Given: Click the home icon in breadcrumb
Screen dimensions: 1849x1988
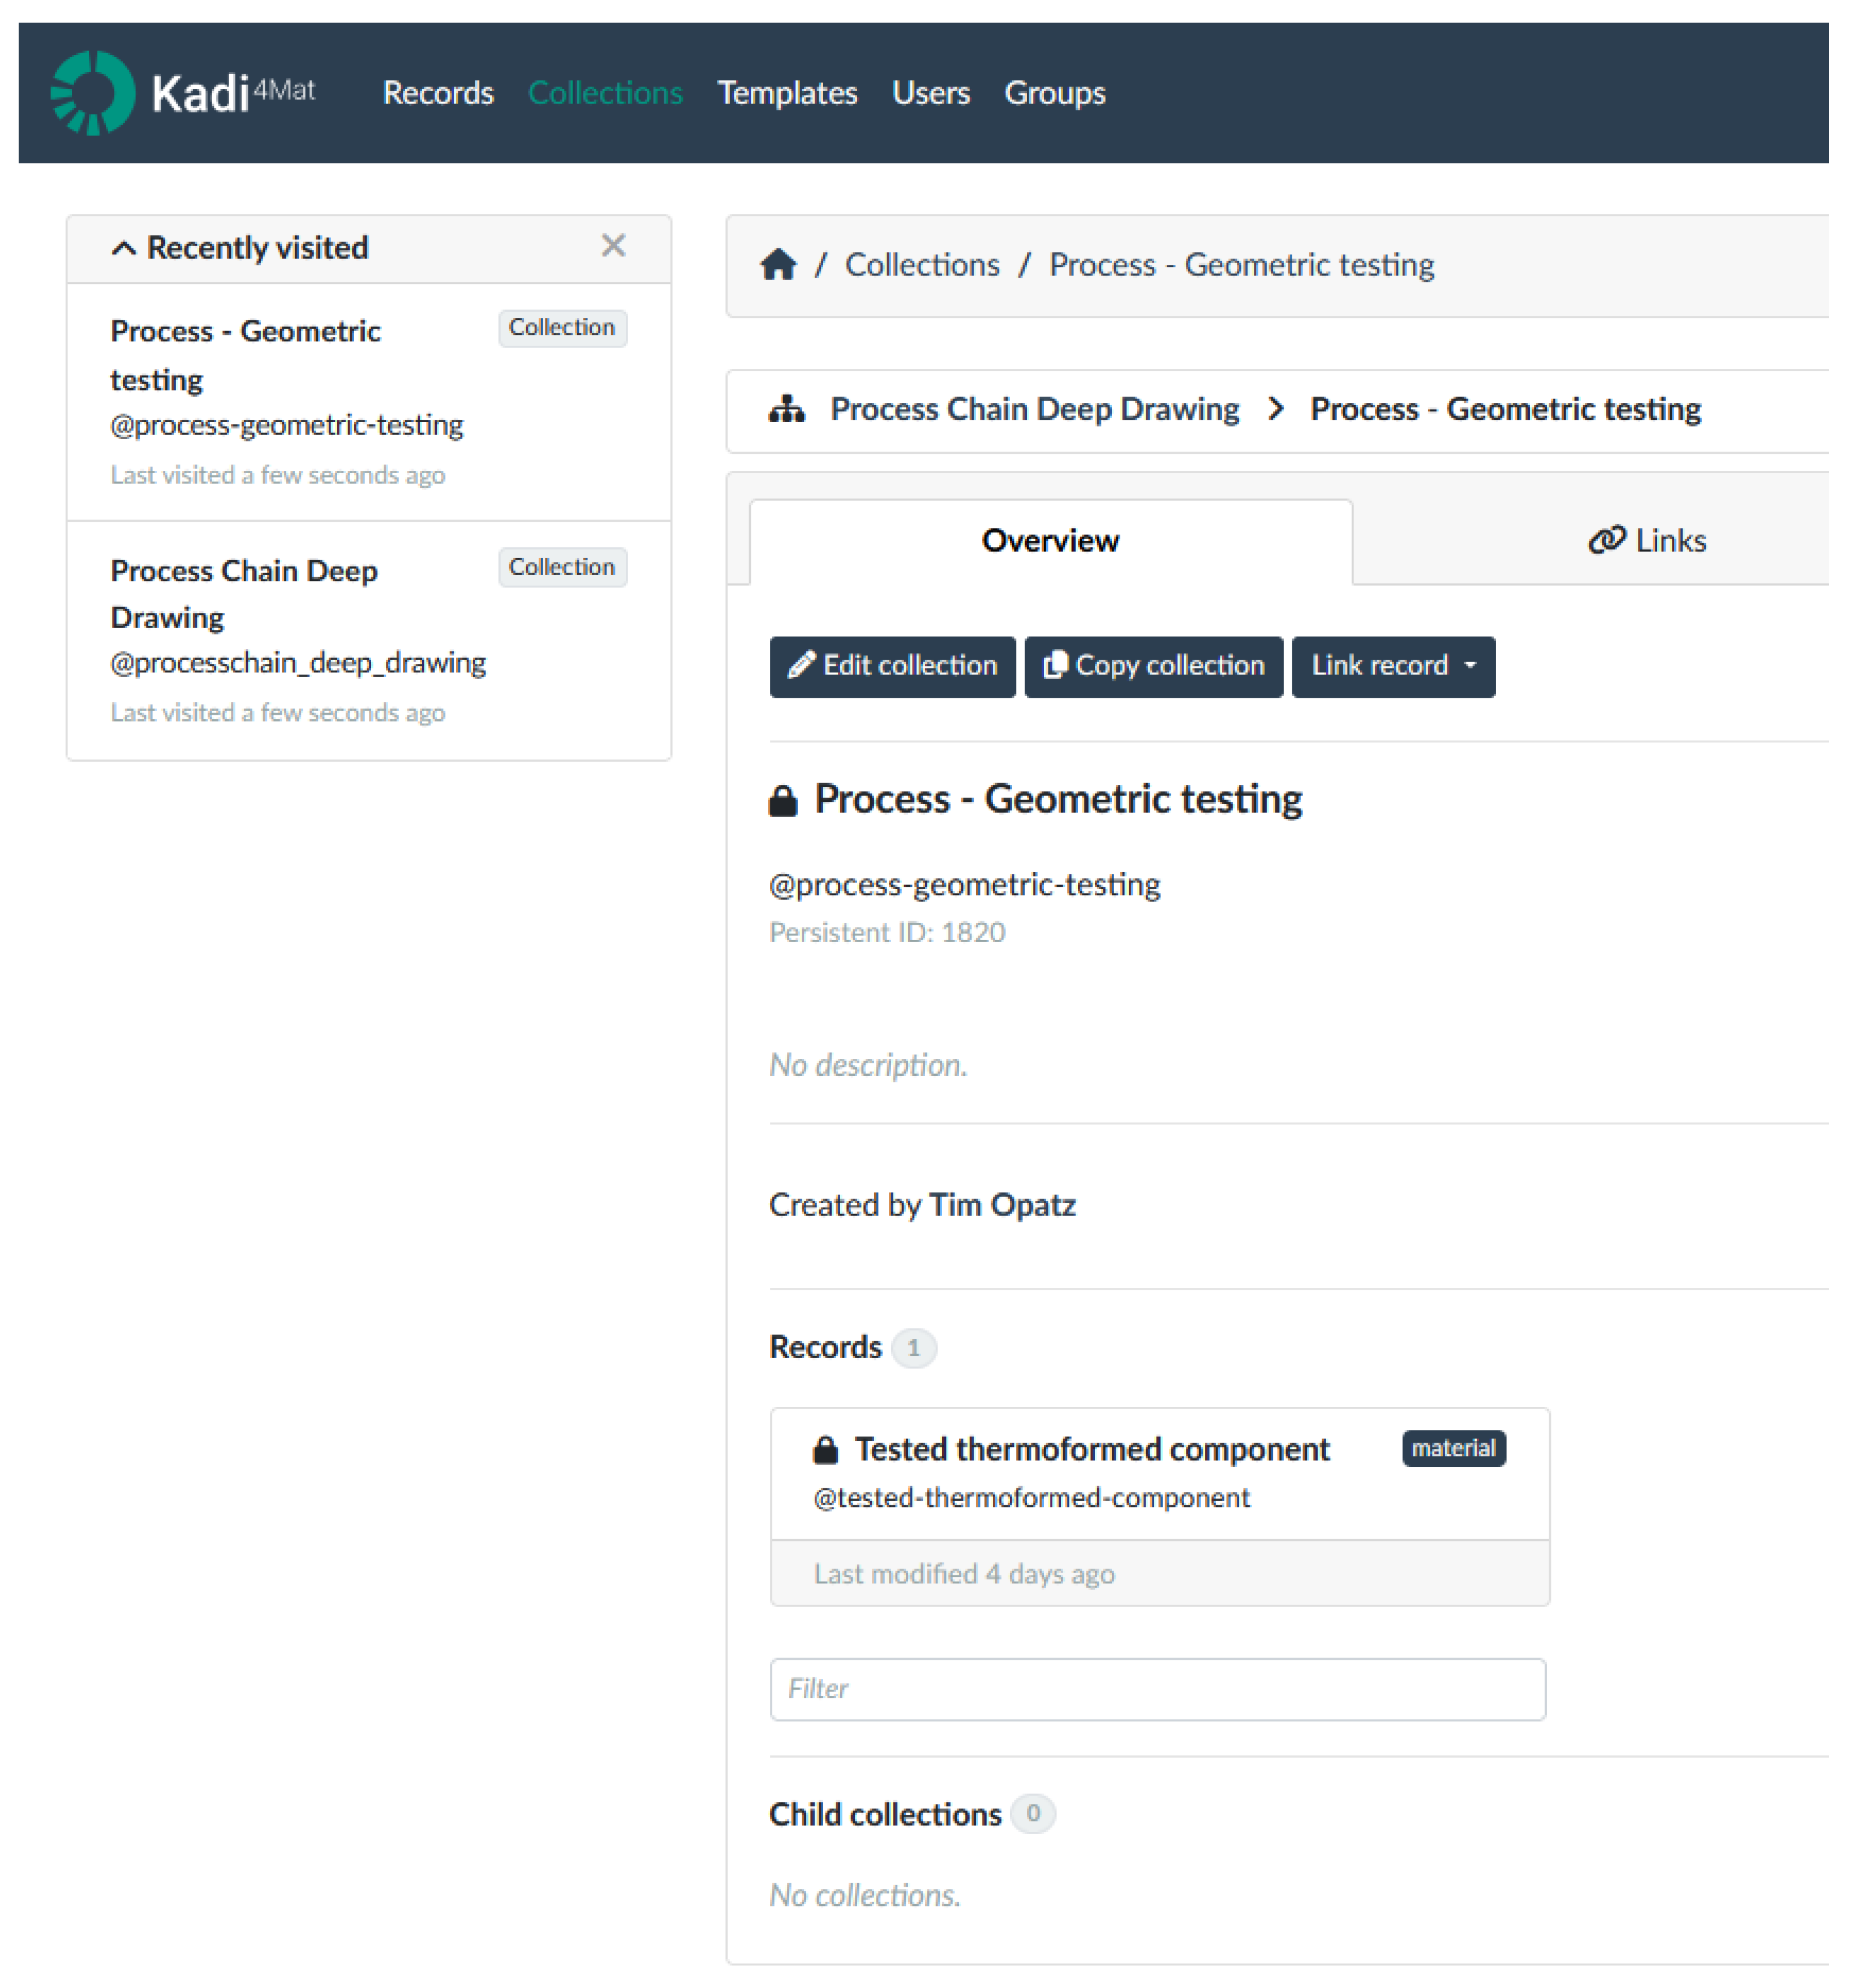Looking at the screenshot, I should tap(778, 265).
